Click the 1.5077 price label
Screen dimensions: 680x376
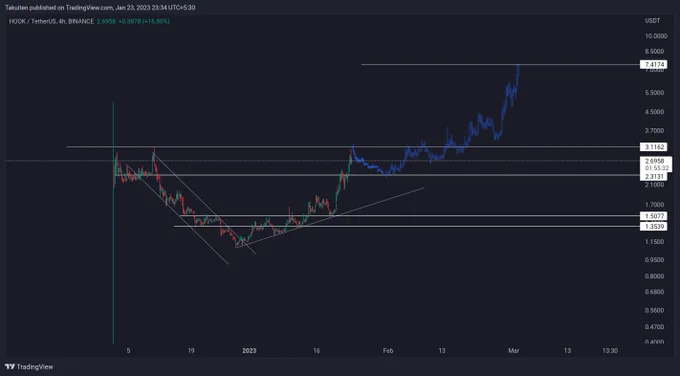point(654,216)
